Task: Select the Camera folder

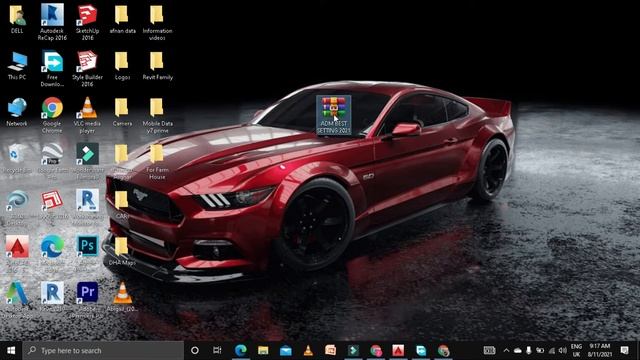Action: pos(122,112)
